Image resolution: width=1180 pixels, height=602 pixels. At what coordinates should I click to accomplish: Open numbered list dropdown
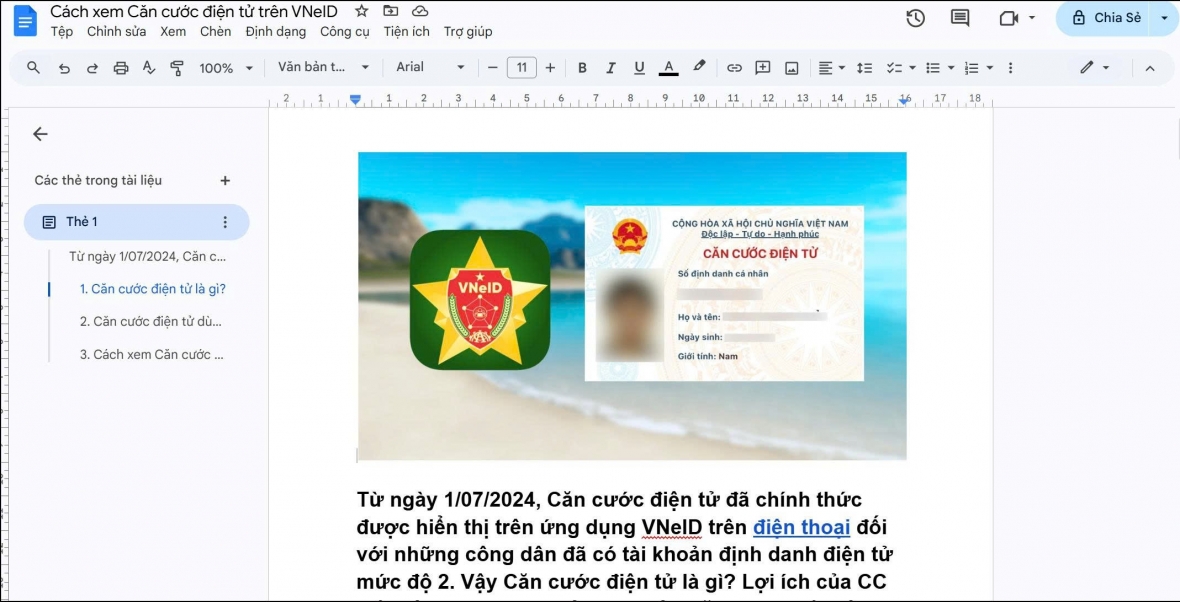pos(978,68)
